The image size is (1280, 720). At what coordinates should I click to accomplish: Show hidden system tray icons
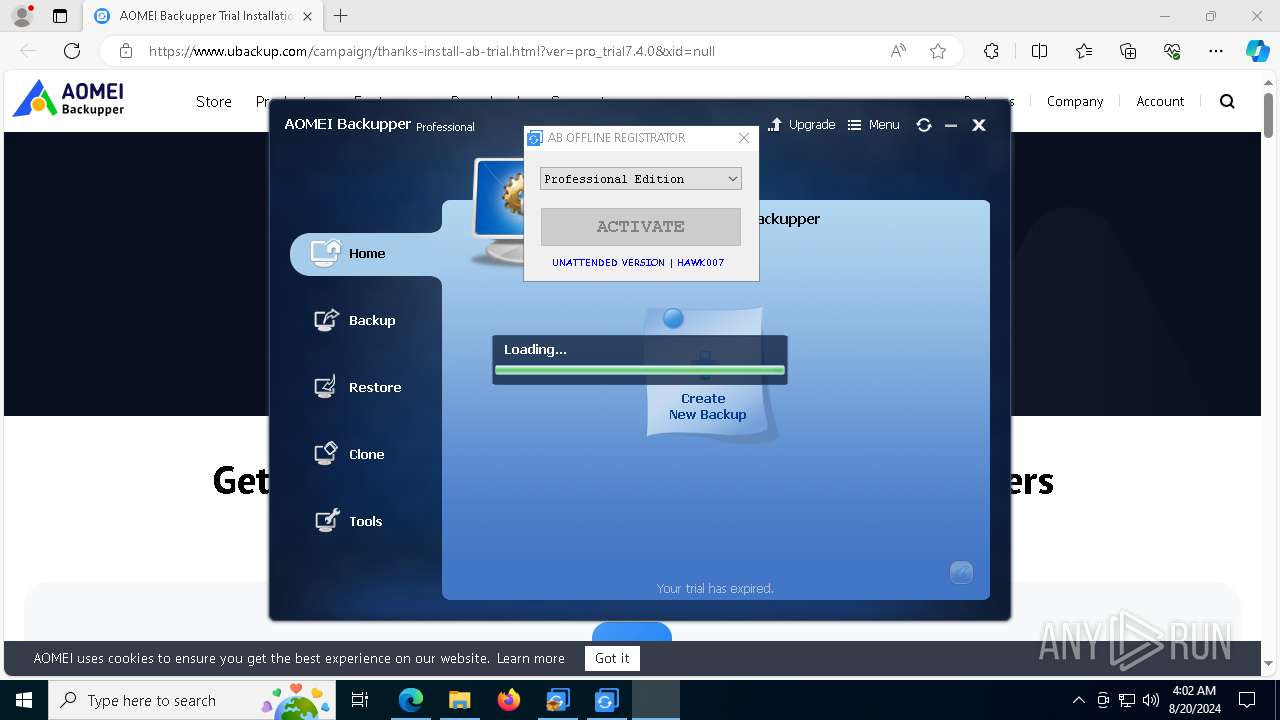coord(1078,700)
